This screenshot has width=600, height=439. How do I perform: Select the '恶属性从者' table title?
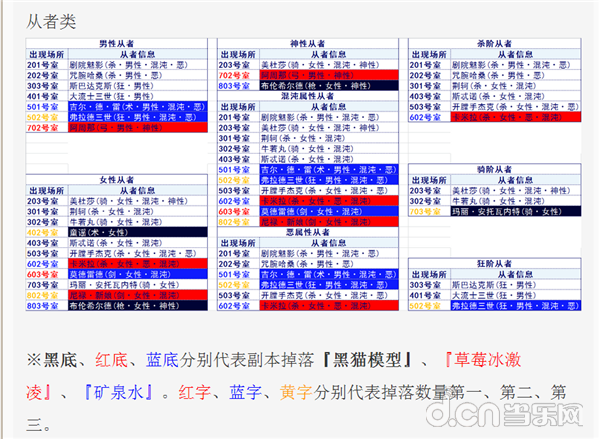(308, 232)
